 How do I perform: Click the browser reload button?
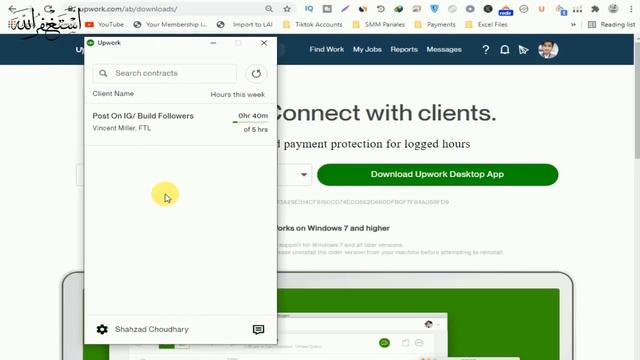click(x=49, y=9)
